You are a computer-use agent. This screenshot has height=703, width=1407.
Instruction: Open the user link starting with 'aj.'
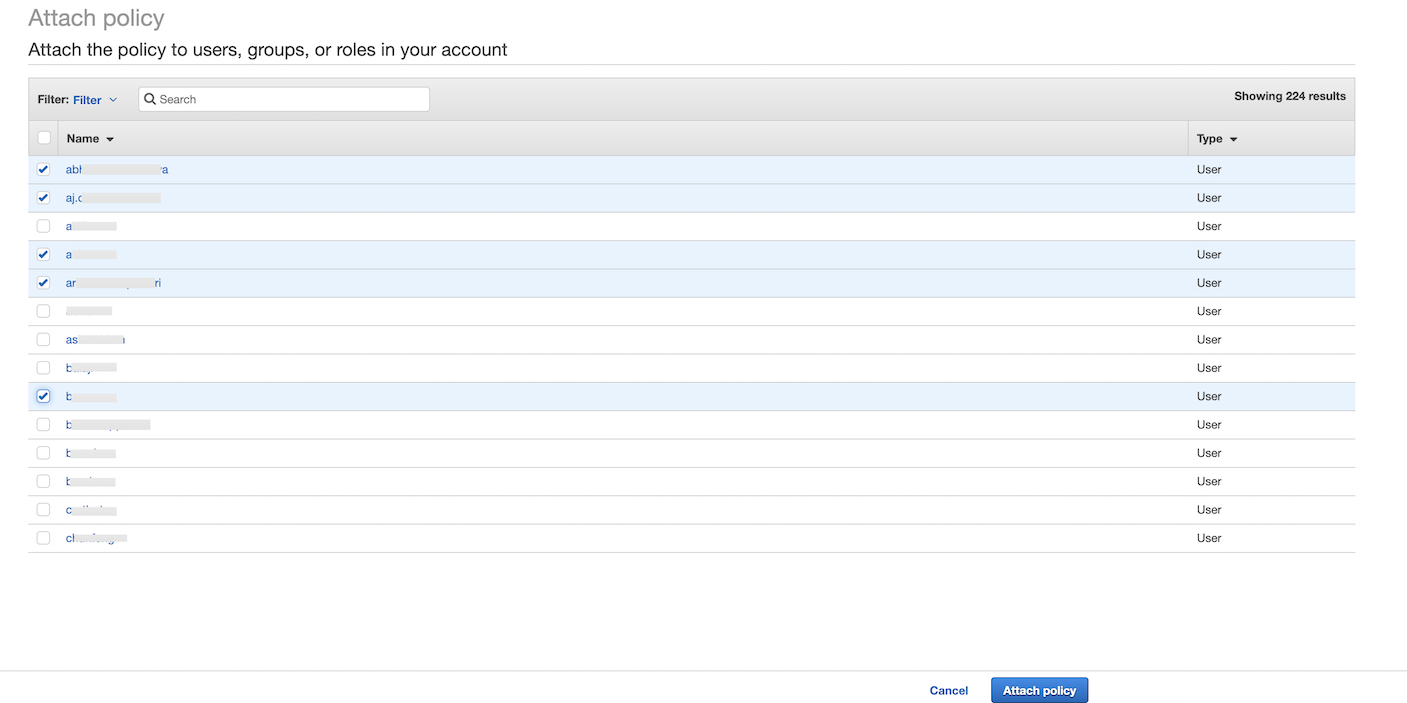[112, 198]
